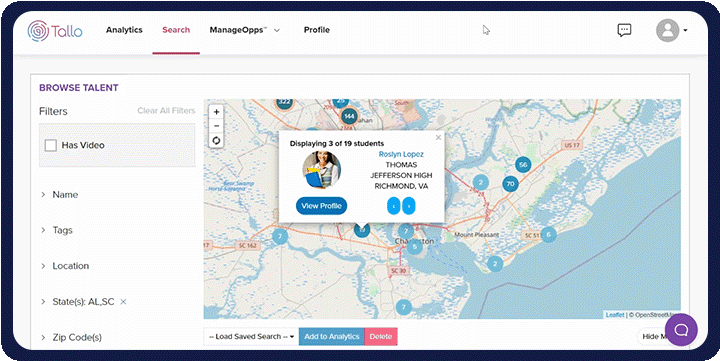Open the purple support chat bubble
The width and height of the screenshot is (720, 361).
point(681,330)
